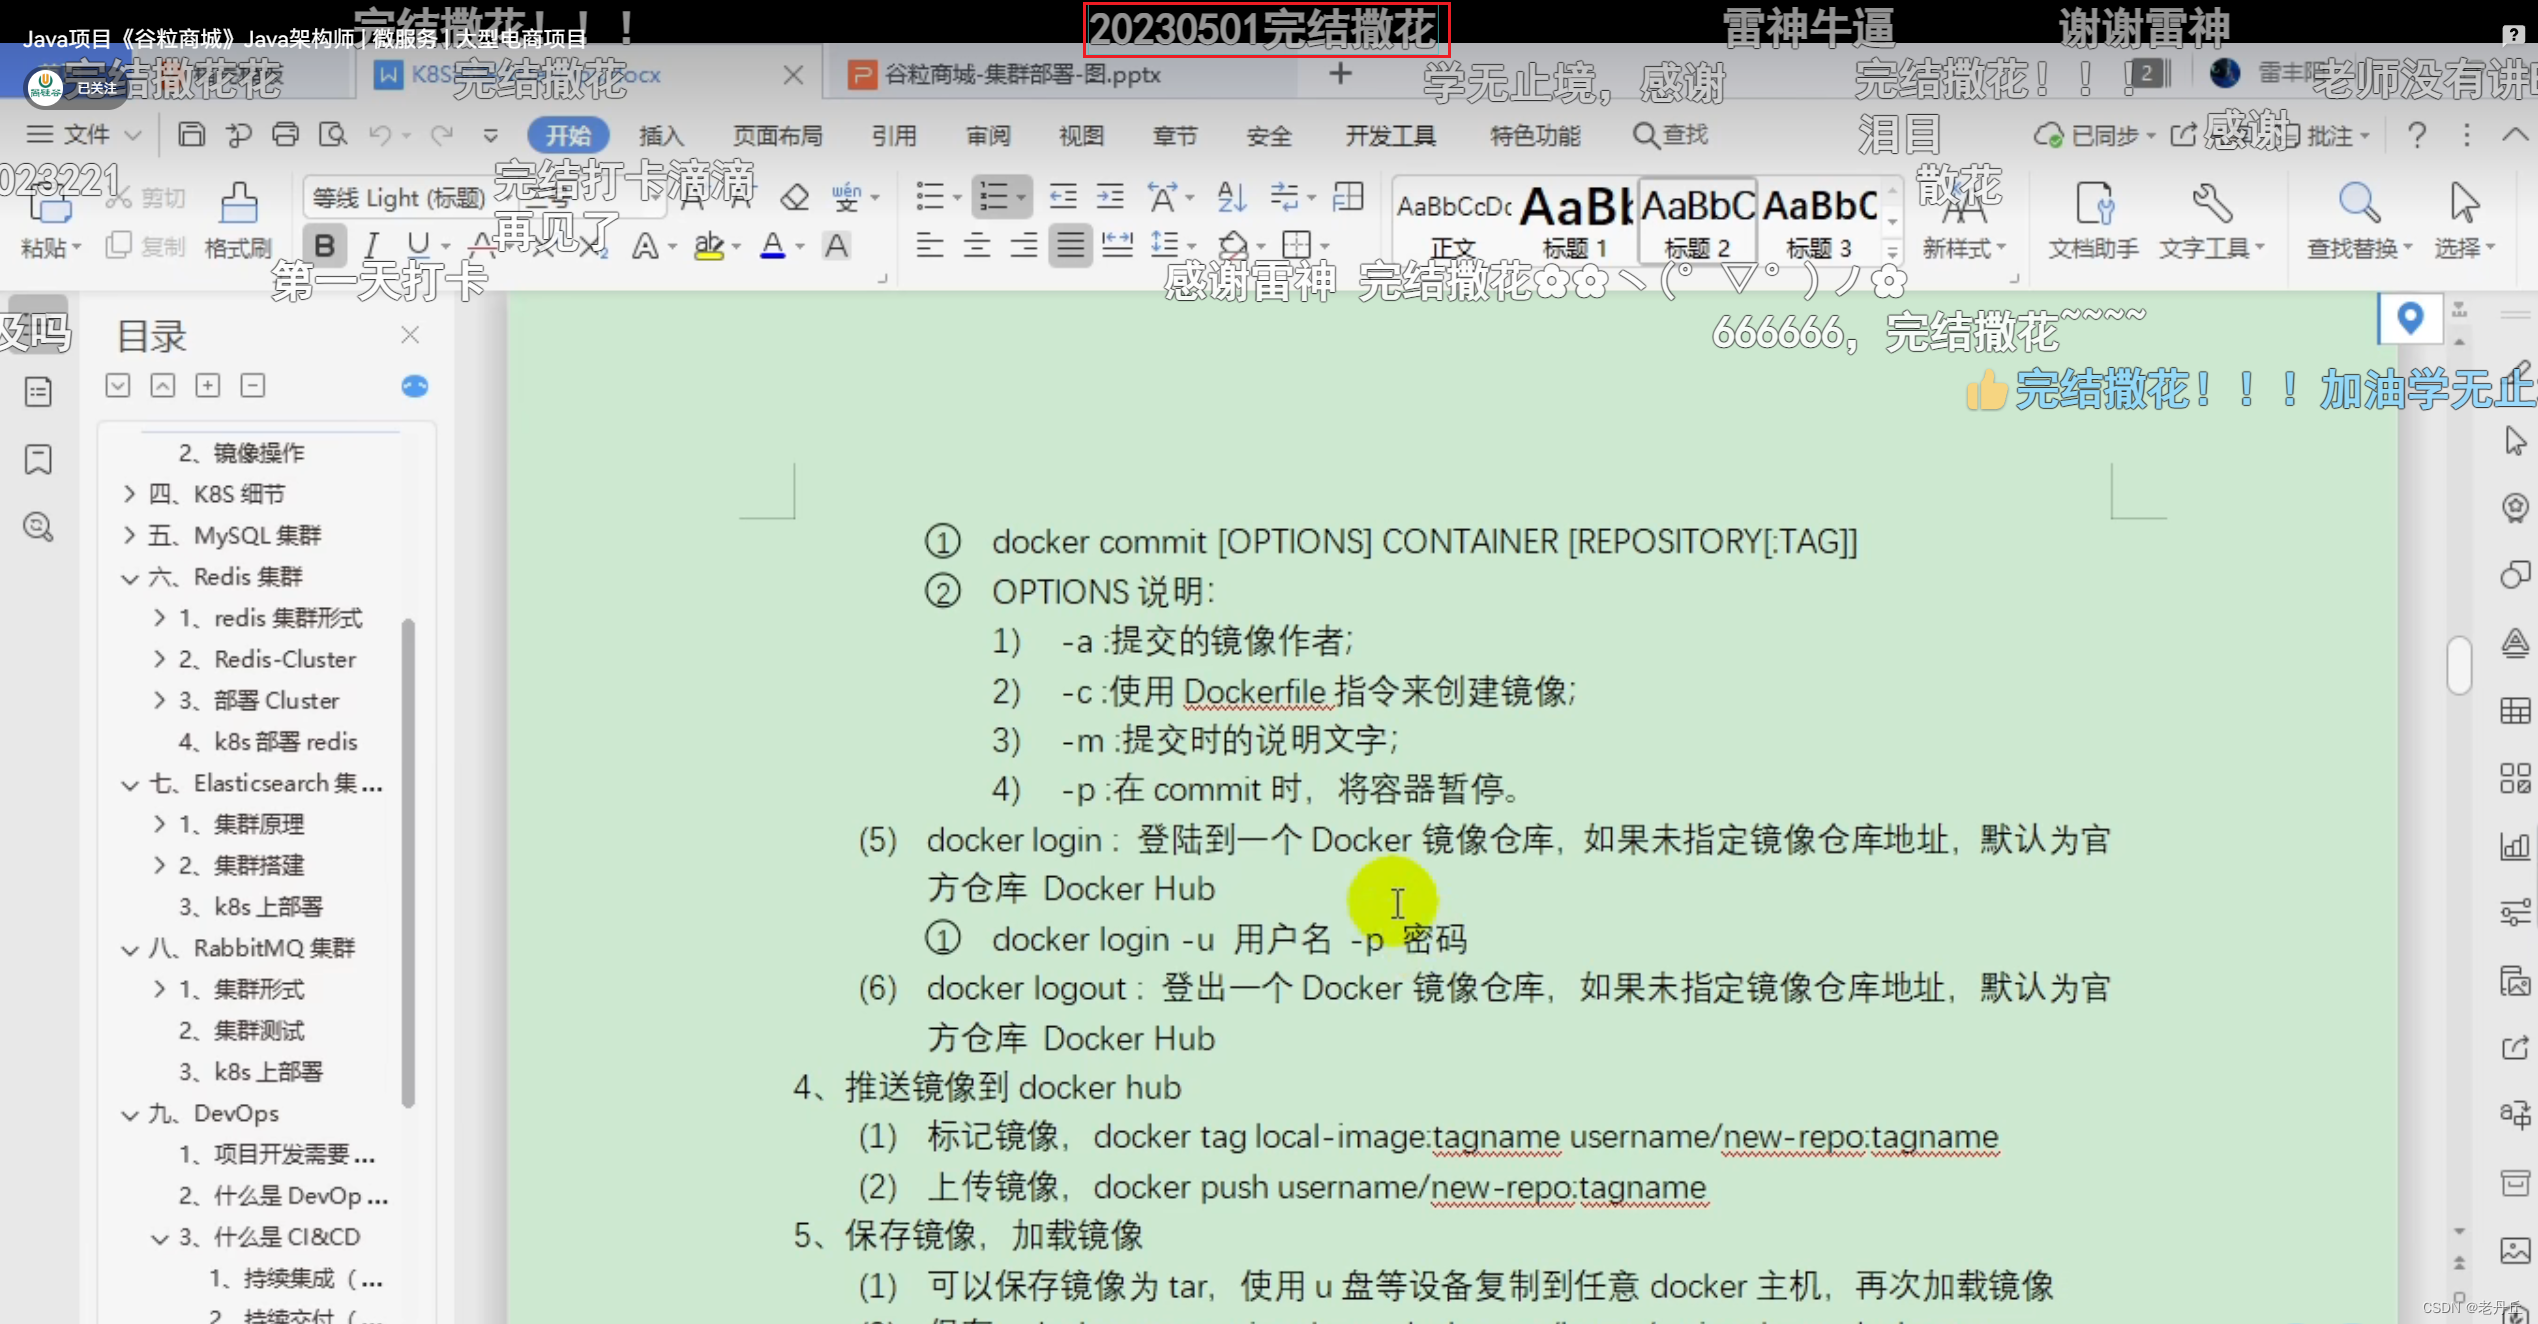The image size is (2538, 1324).
Task: Collapse the 九、DevOps outline node
Action: point(129,1114)
